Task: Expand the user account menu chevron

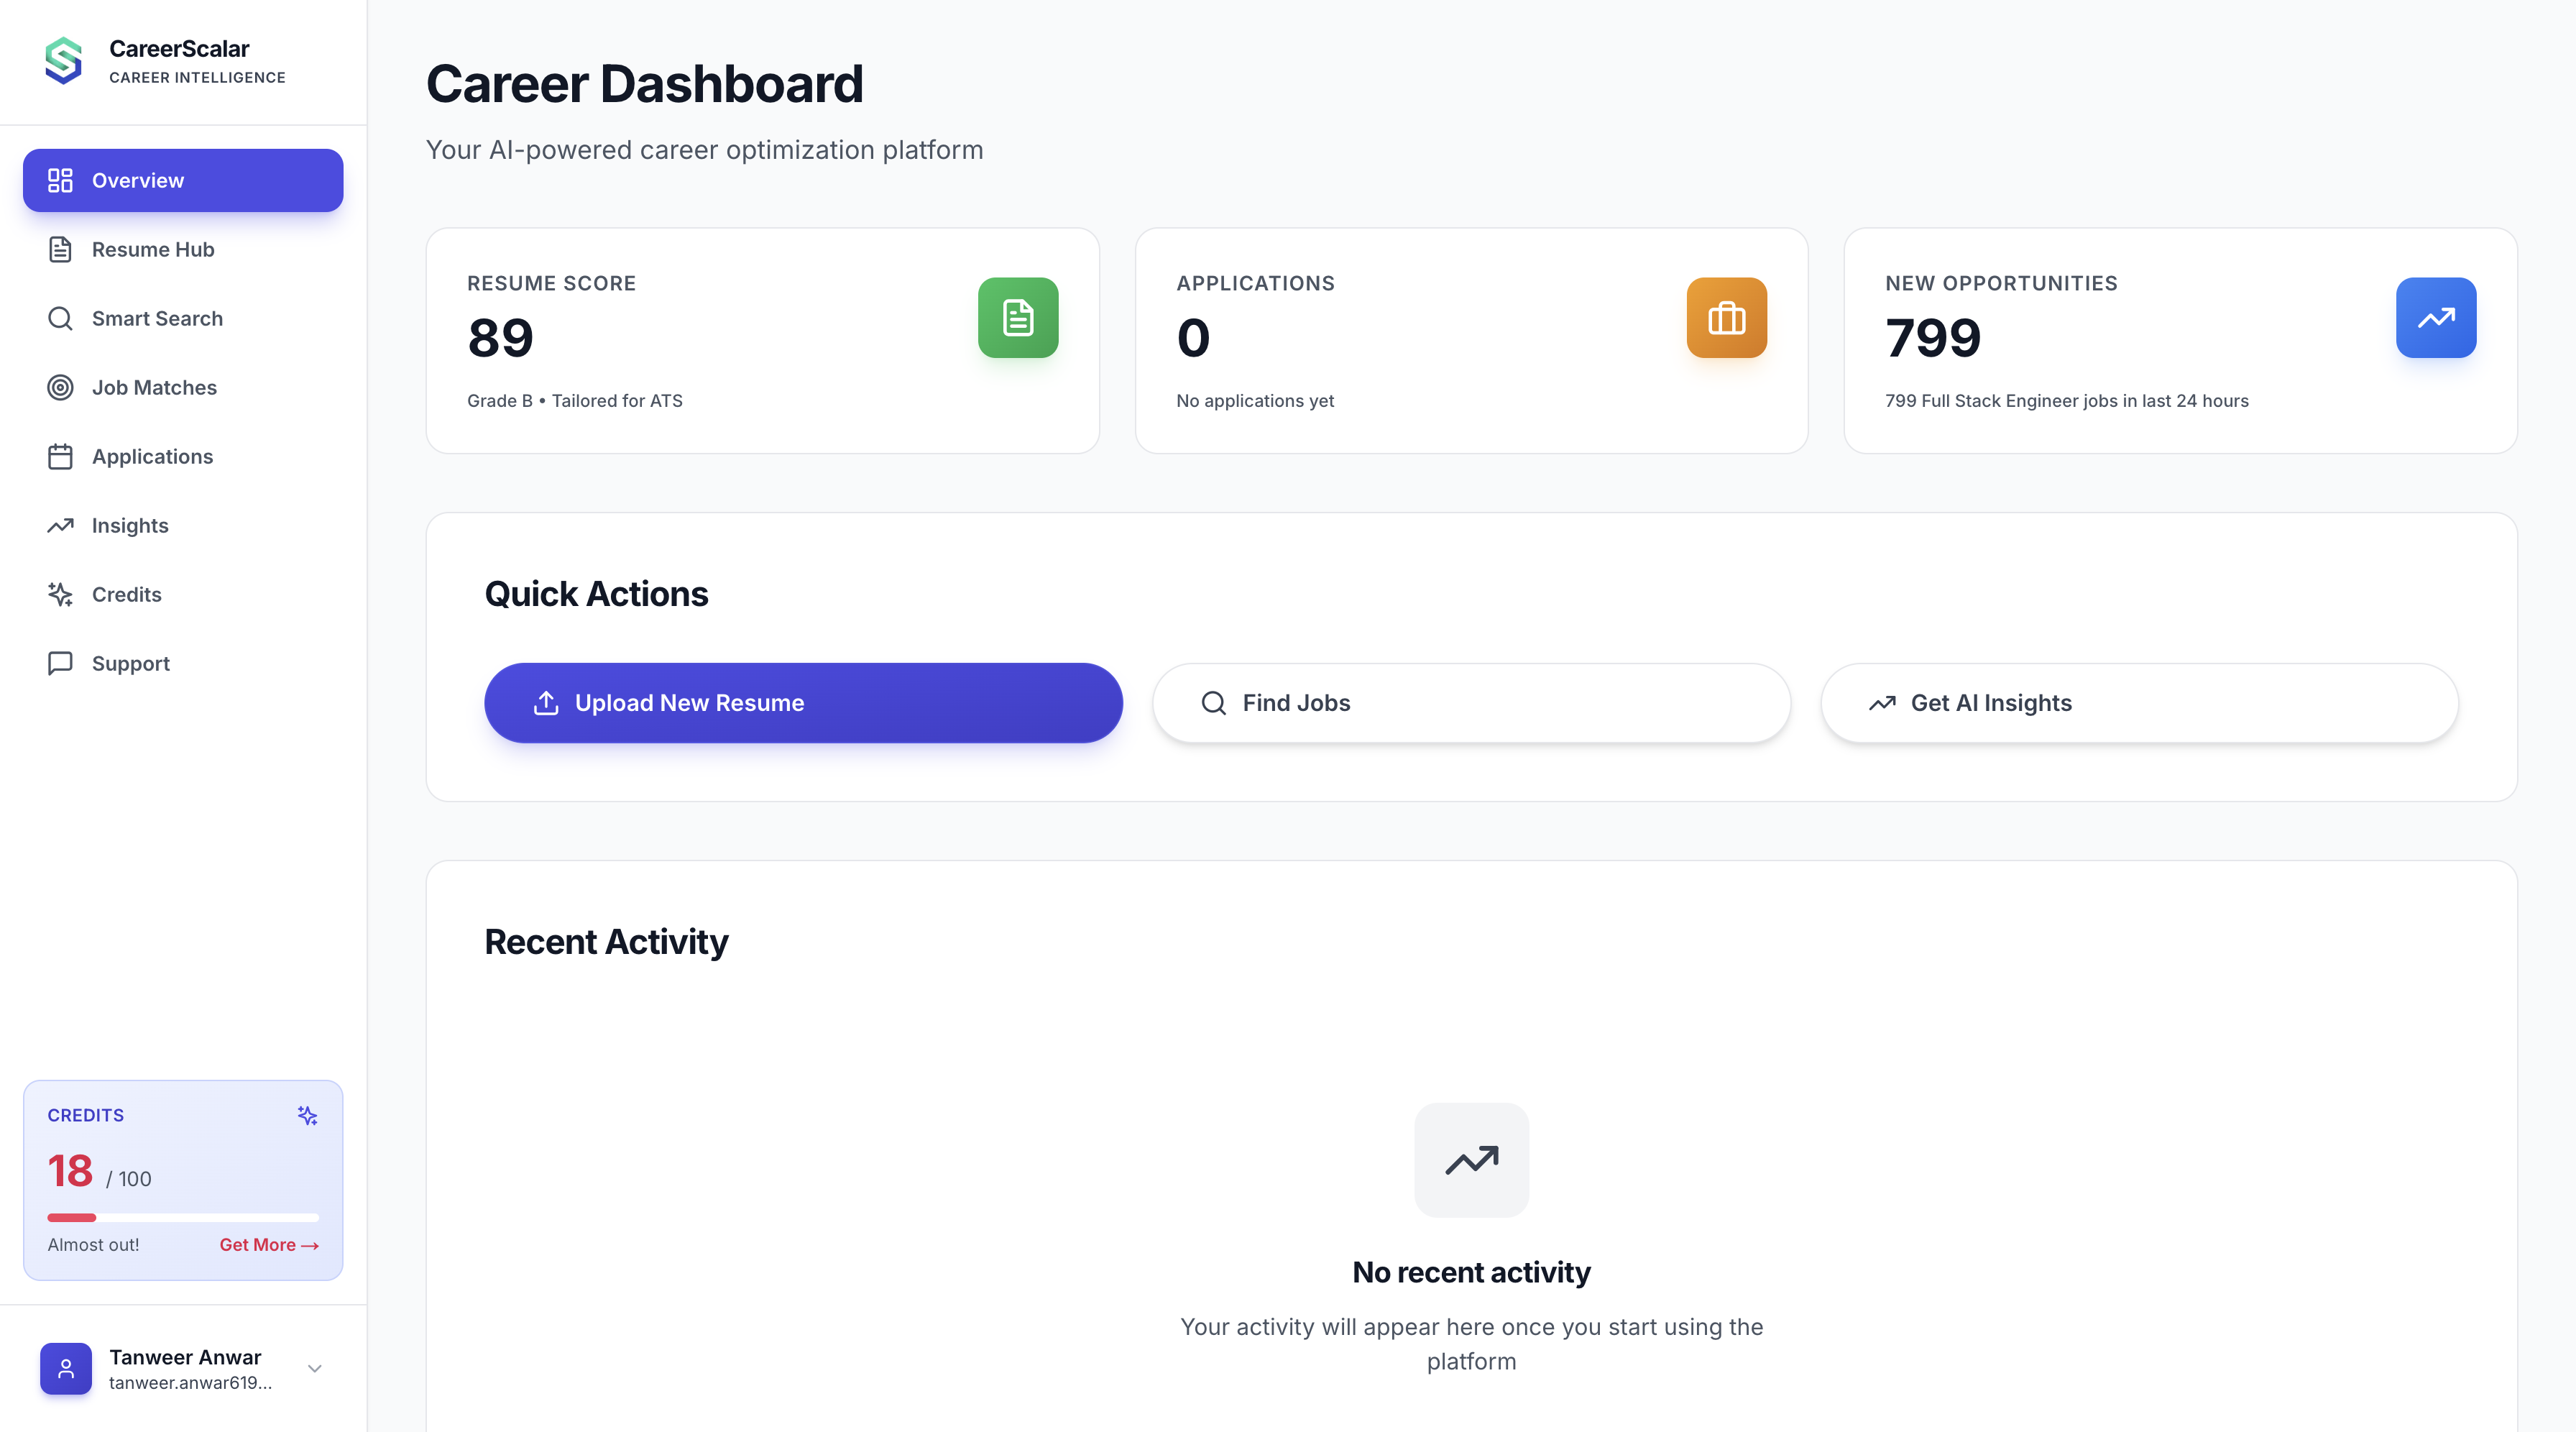Action: coord(314,1369)
